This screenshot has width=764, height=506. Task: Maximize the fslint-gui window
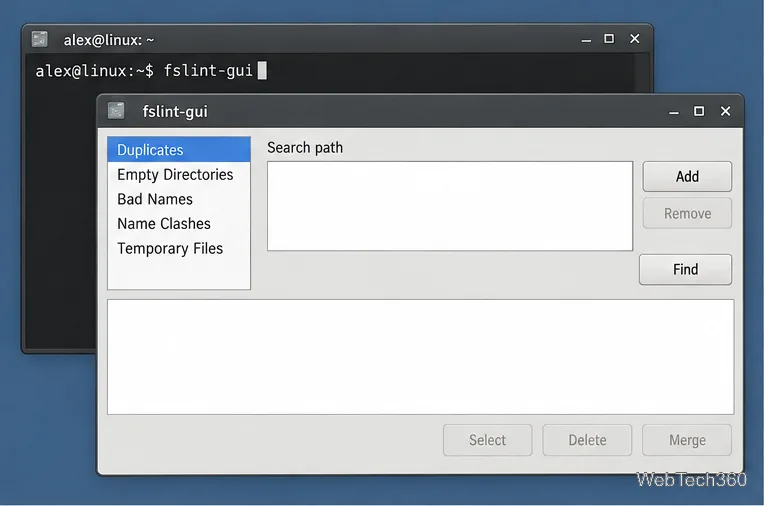pyautogui.click(x=699, y=111)
